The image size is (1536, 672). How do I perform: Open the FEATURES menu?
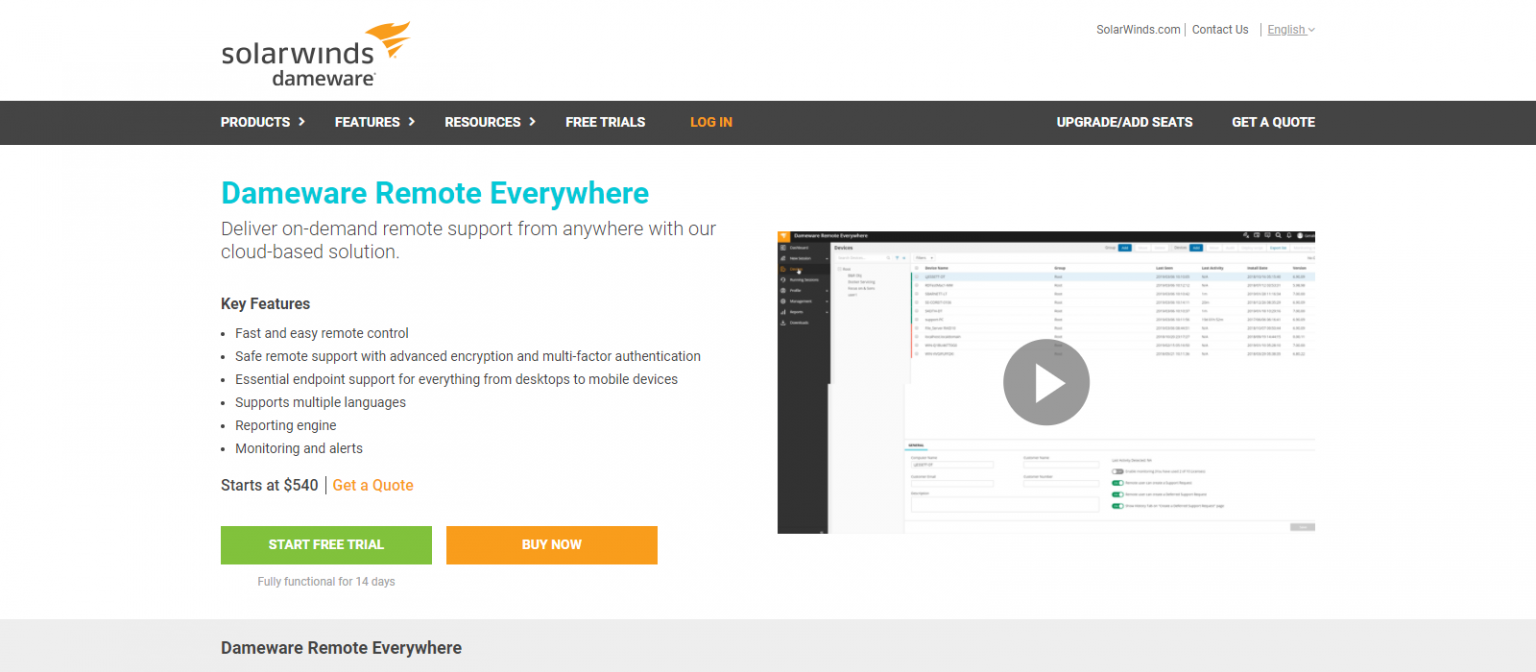368,122
